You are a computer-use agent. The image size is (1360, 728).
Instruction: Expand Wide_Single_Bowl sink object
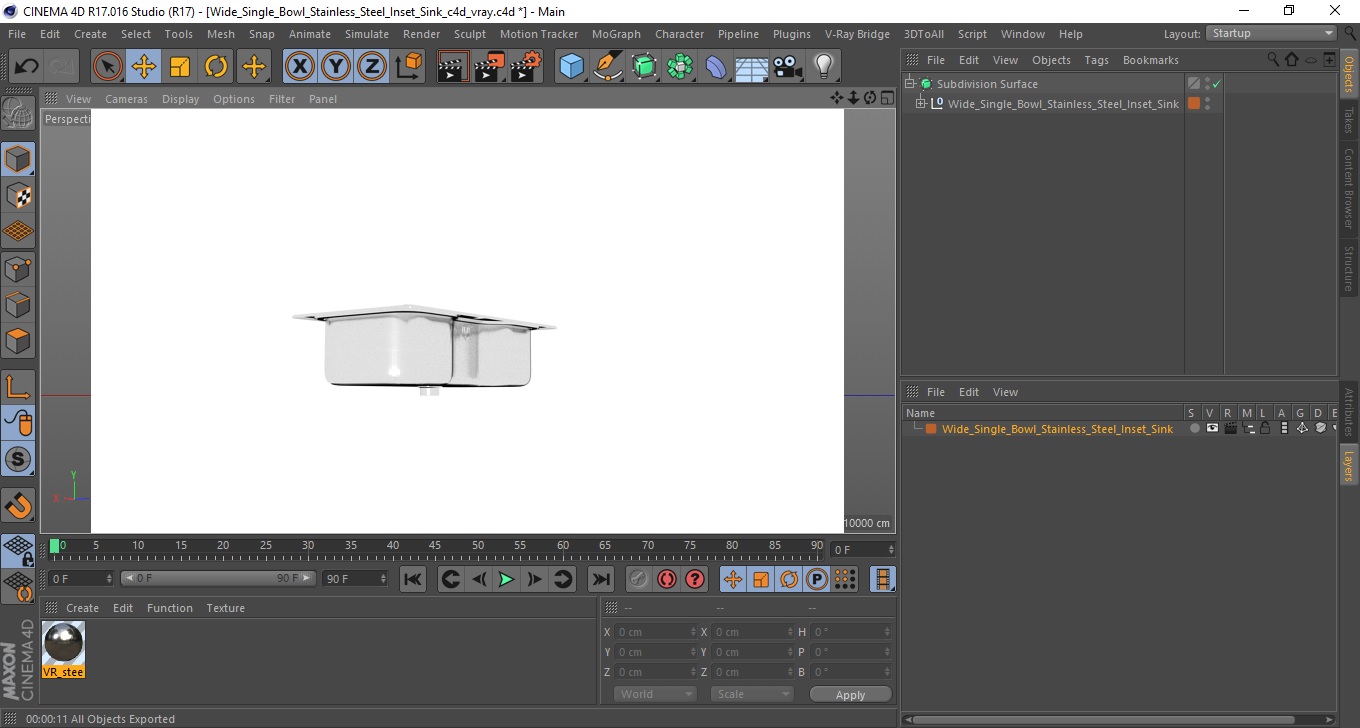coord(921,103)
